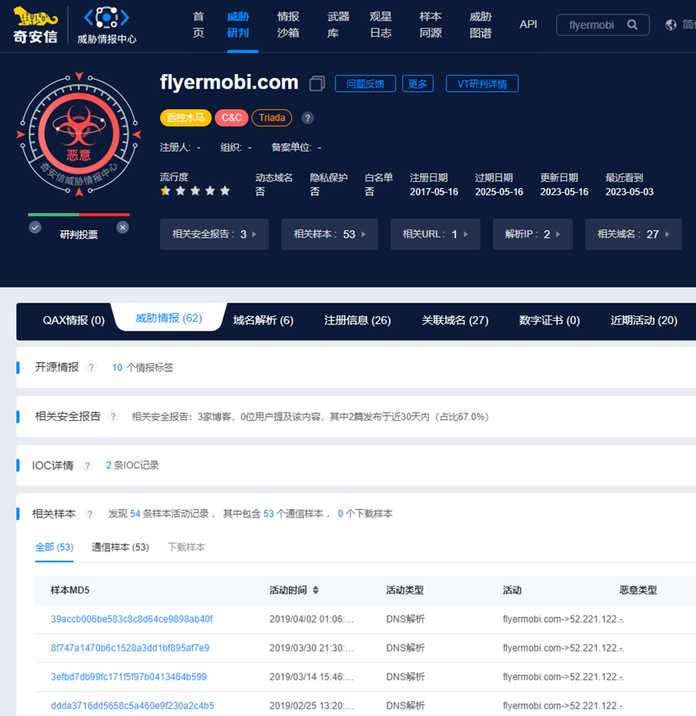Vote safe with the check mark icon
The height and width of the screenshot is (716, 696).
coord(35,227)
